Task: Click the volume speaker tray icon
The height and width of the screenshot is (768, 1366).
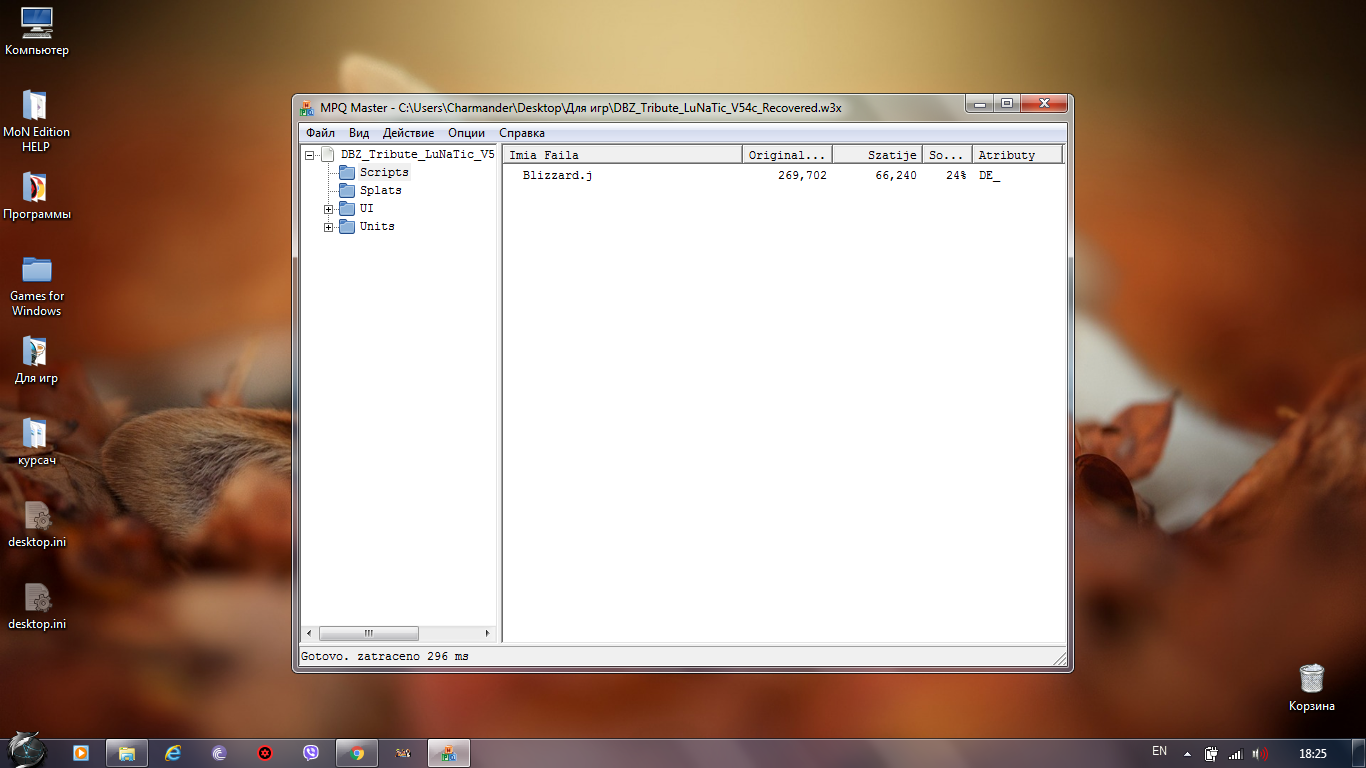Action: 1261,754
